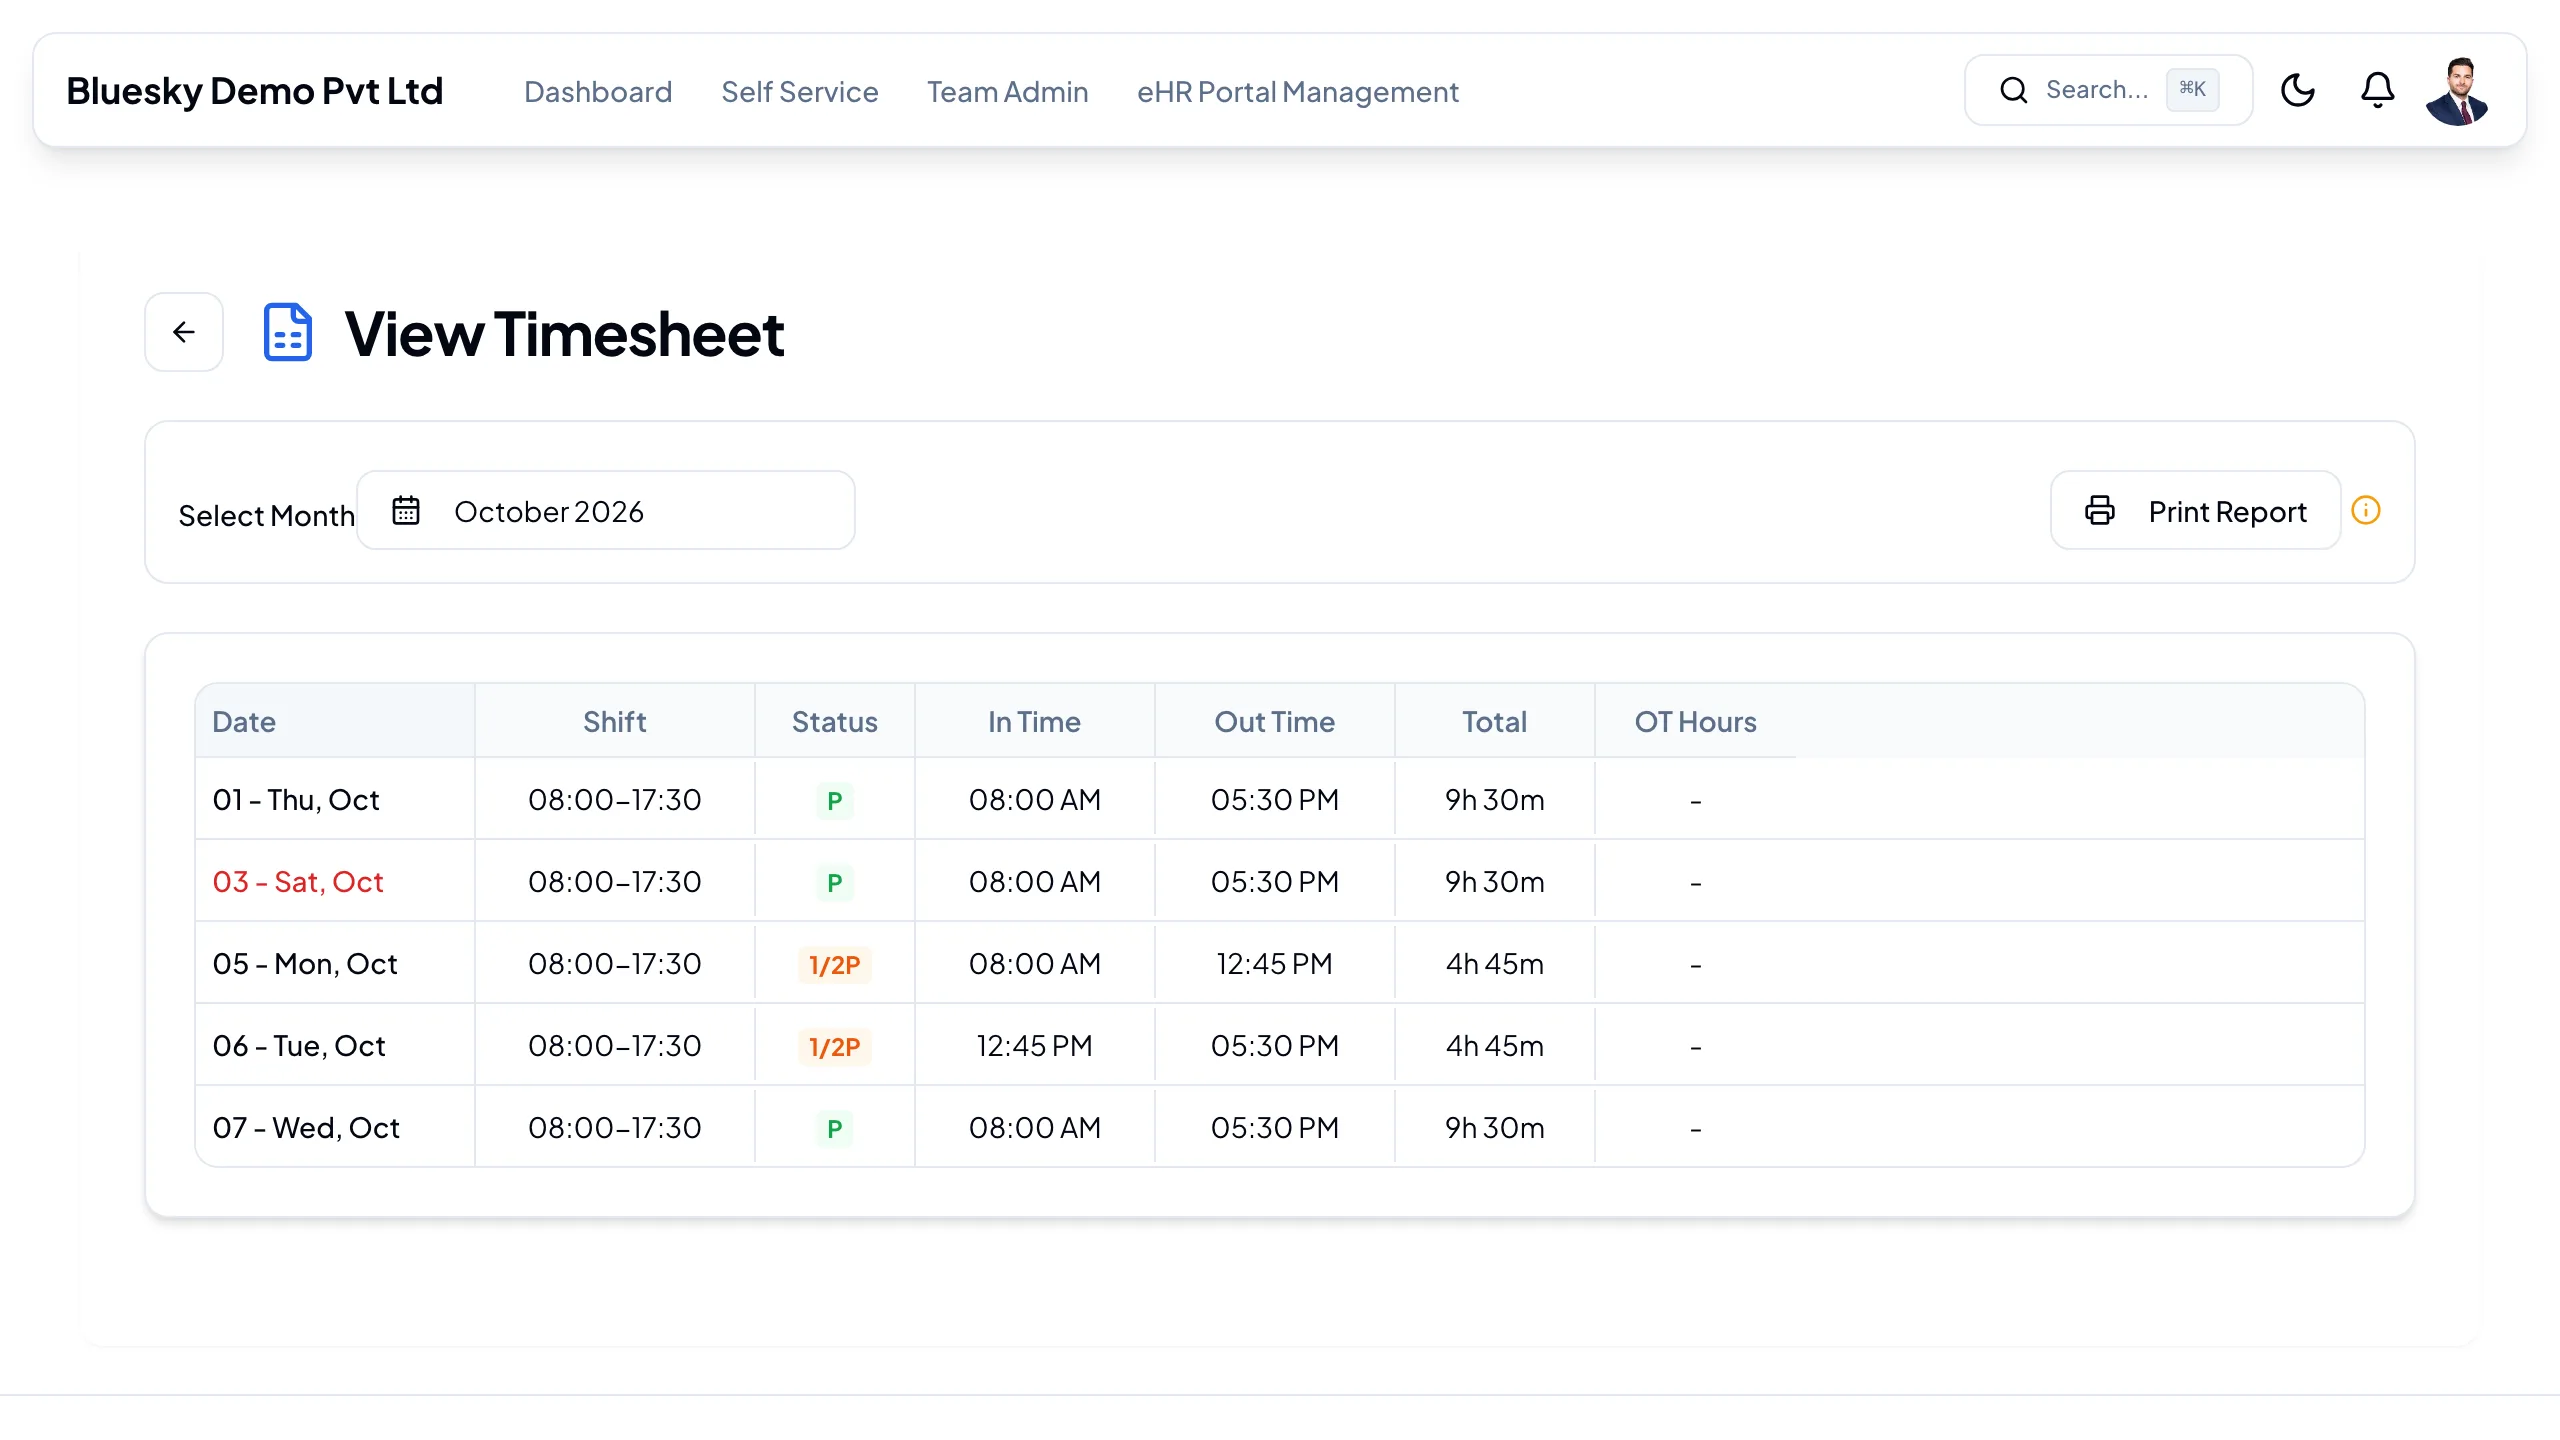
Task: Open eHR Portal Management menu
Action: coord(1298,91)
